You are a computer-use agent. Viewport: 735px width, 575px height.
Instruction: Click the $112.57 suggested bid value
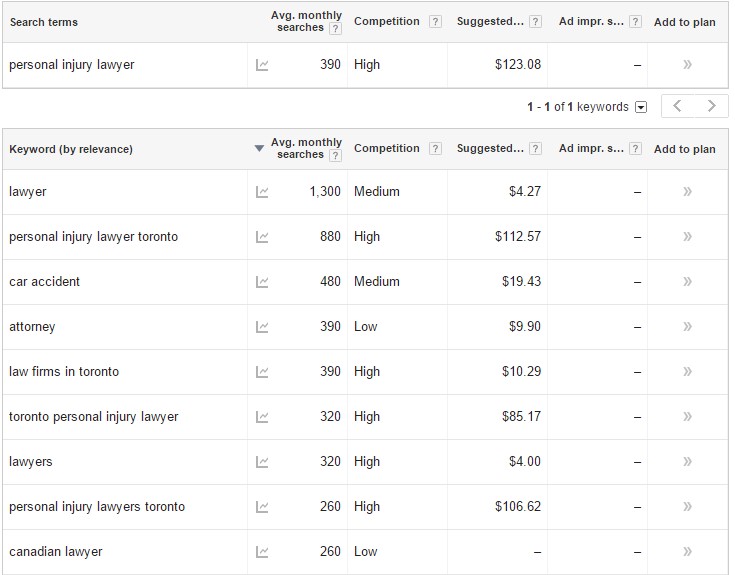point(518,236)
